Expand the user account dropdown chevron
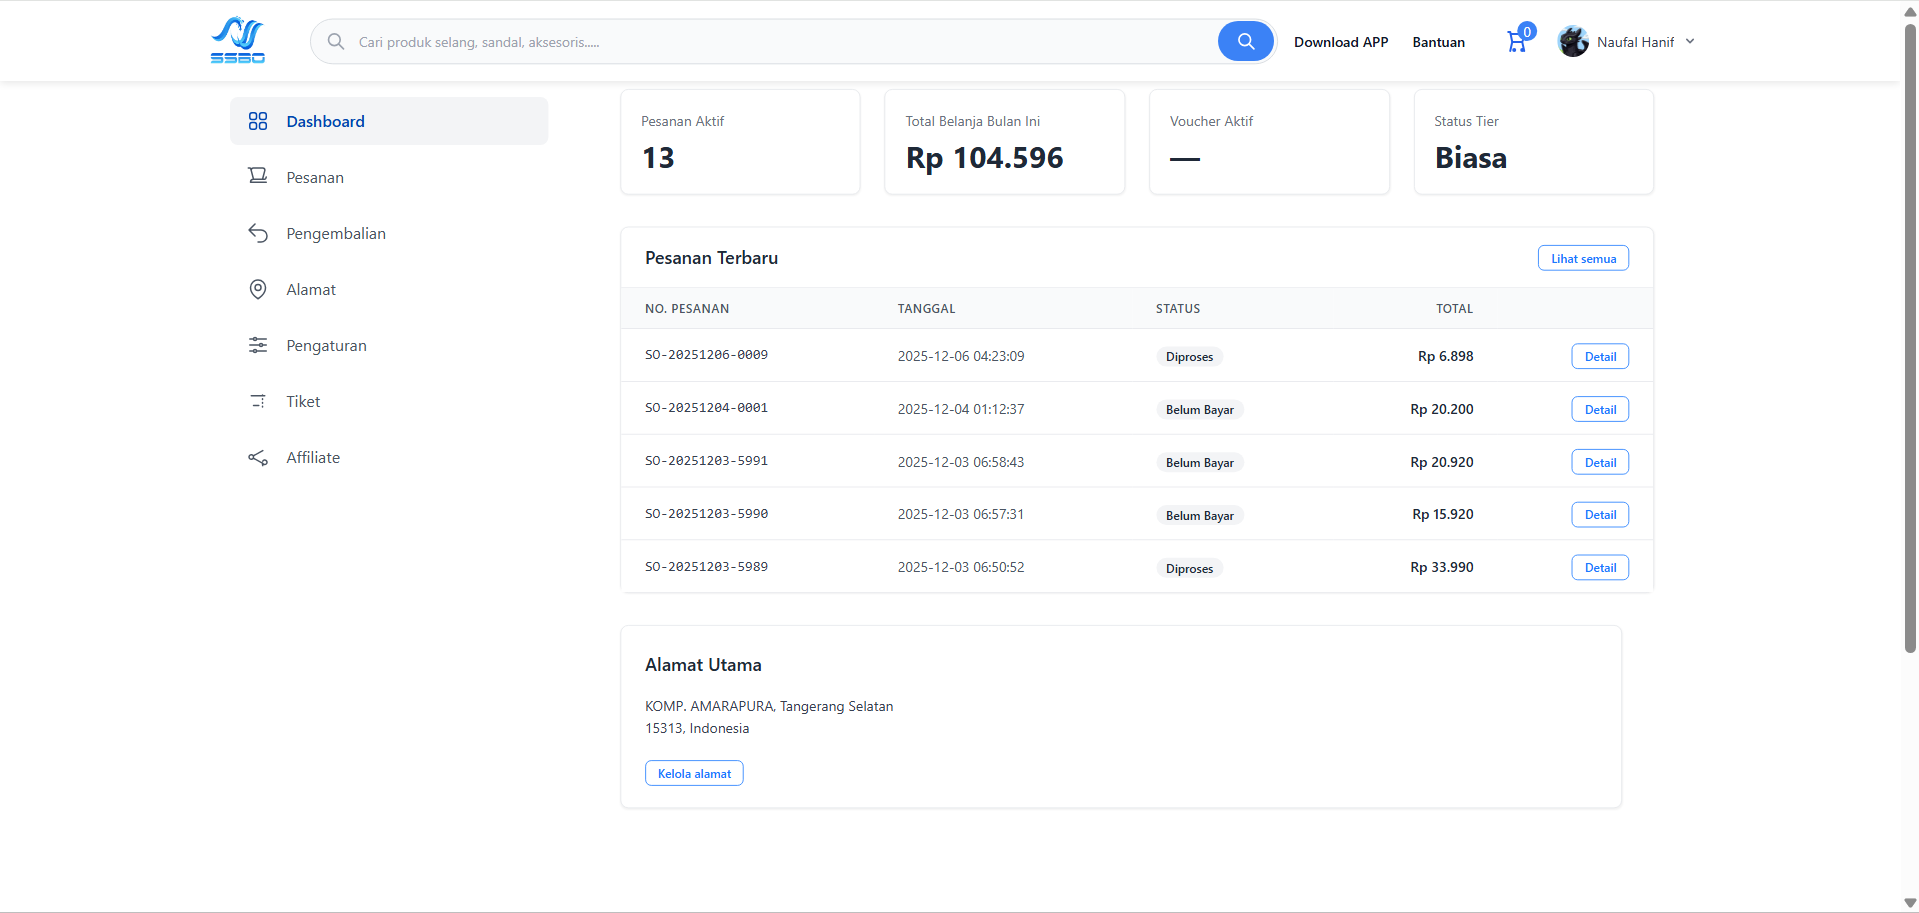The height and width of the screenshot is (913, 1919). [1690, 42]
